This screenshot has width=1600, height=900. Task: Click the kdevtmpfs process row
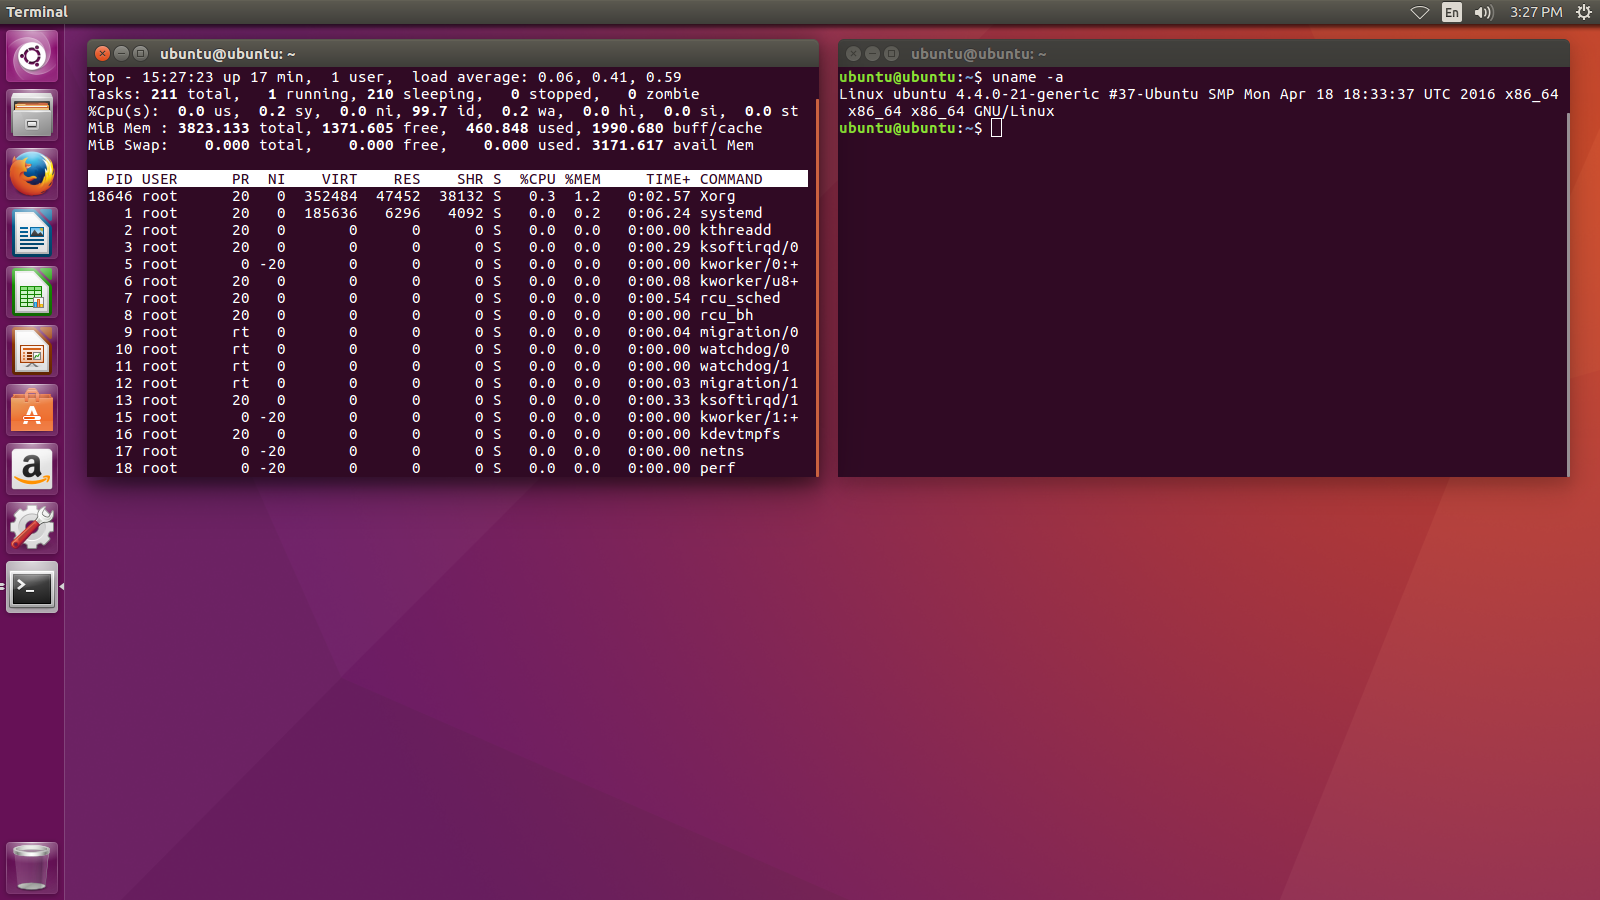pos(448,434)
